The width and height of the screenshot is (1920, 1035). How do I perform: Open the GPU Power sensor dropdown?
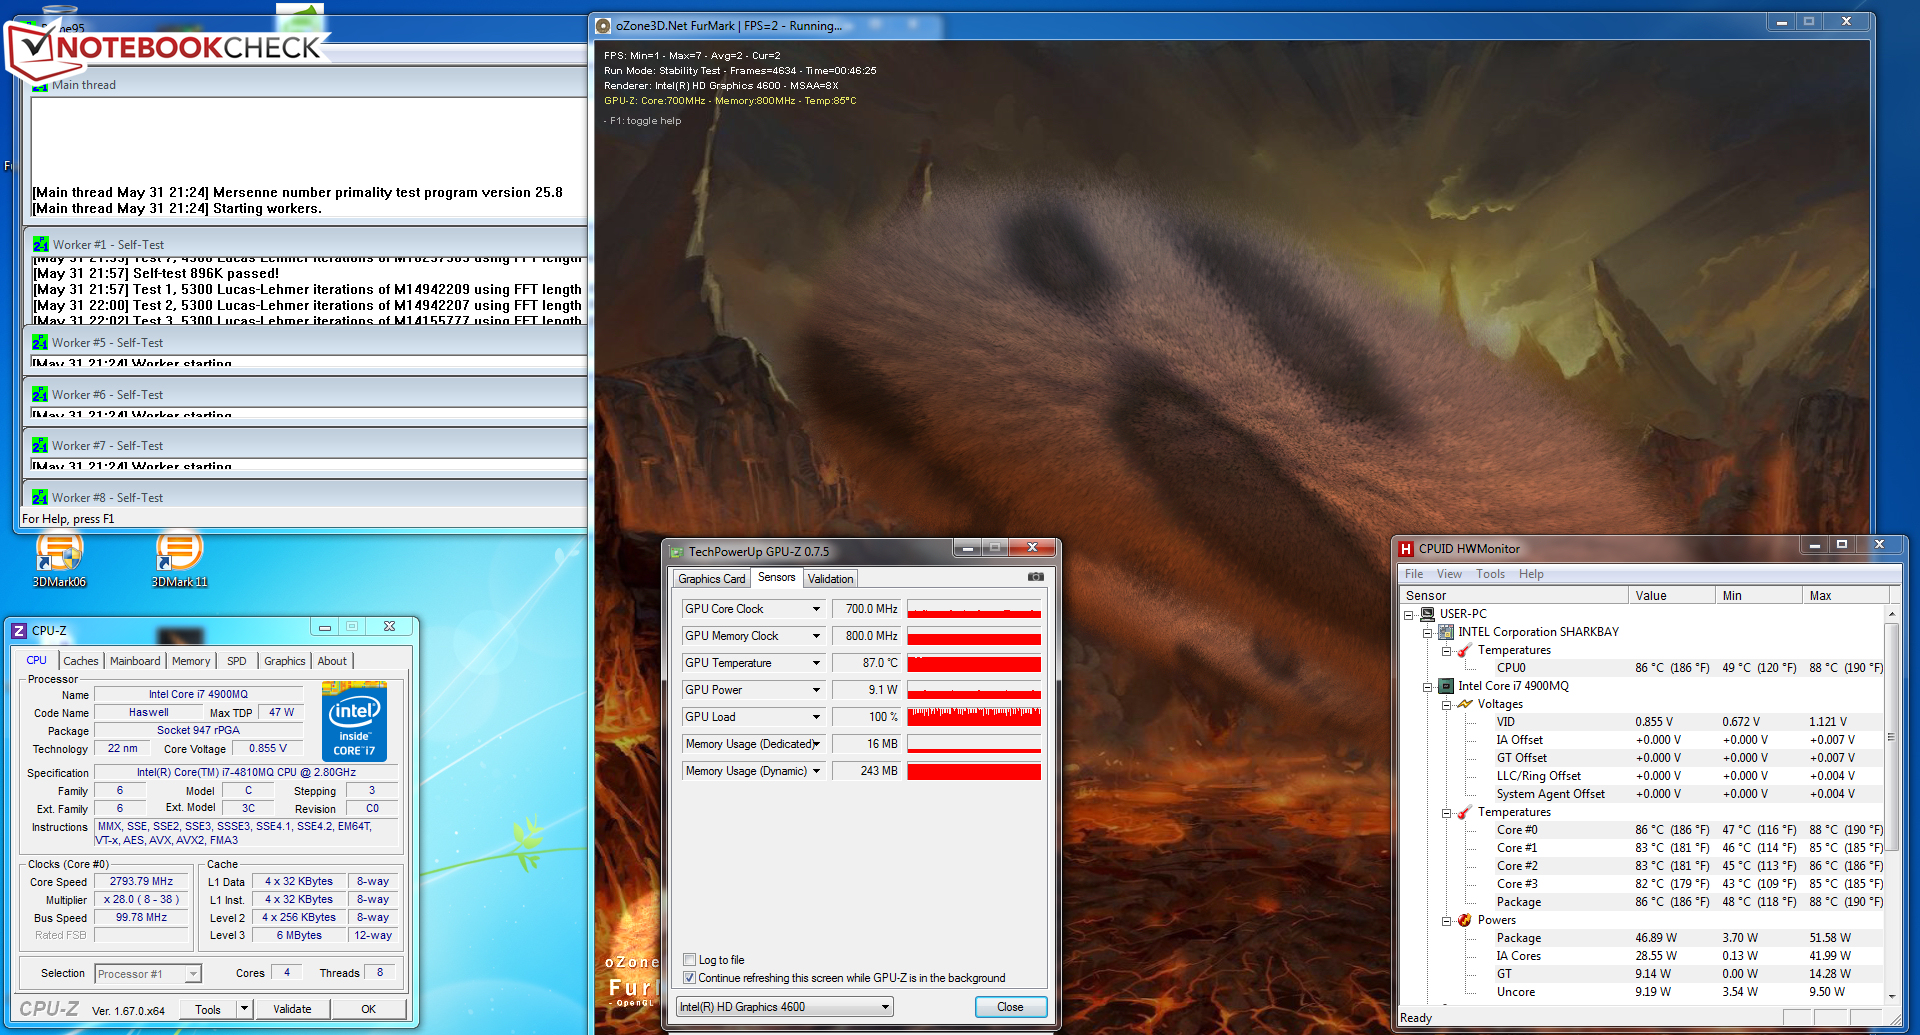[816, 690]
